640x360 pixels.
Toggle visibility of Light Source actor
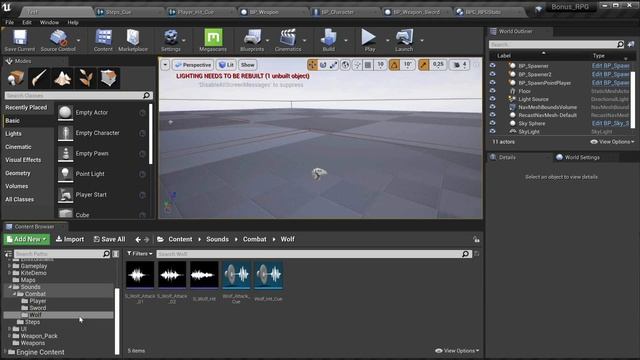493,99
